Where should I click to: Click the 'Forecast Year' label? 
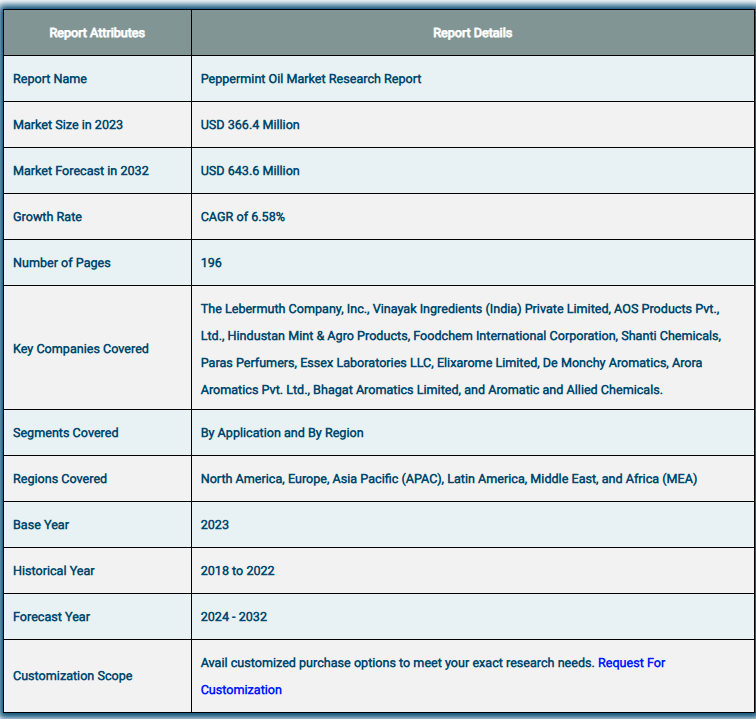[x=52, y=617]
